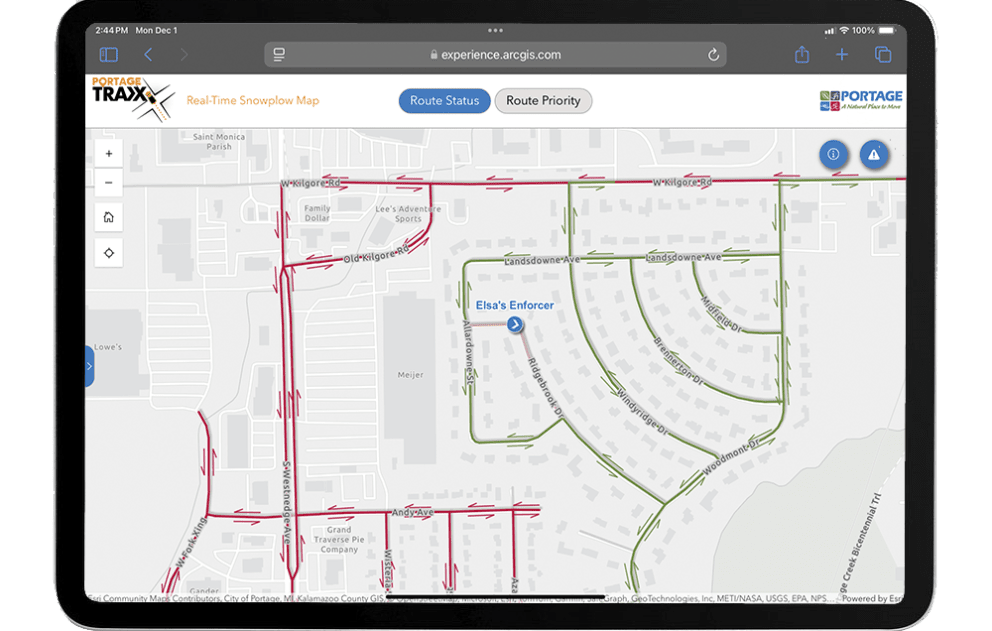Click the Portage Traxx logo
This screenshot has height=631, width=992.
132,99
